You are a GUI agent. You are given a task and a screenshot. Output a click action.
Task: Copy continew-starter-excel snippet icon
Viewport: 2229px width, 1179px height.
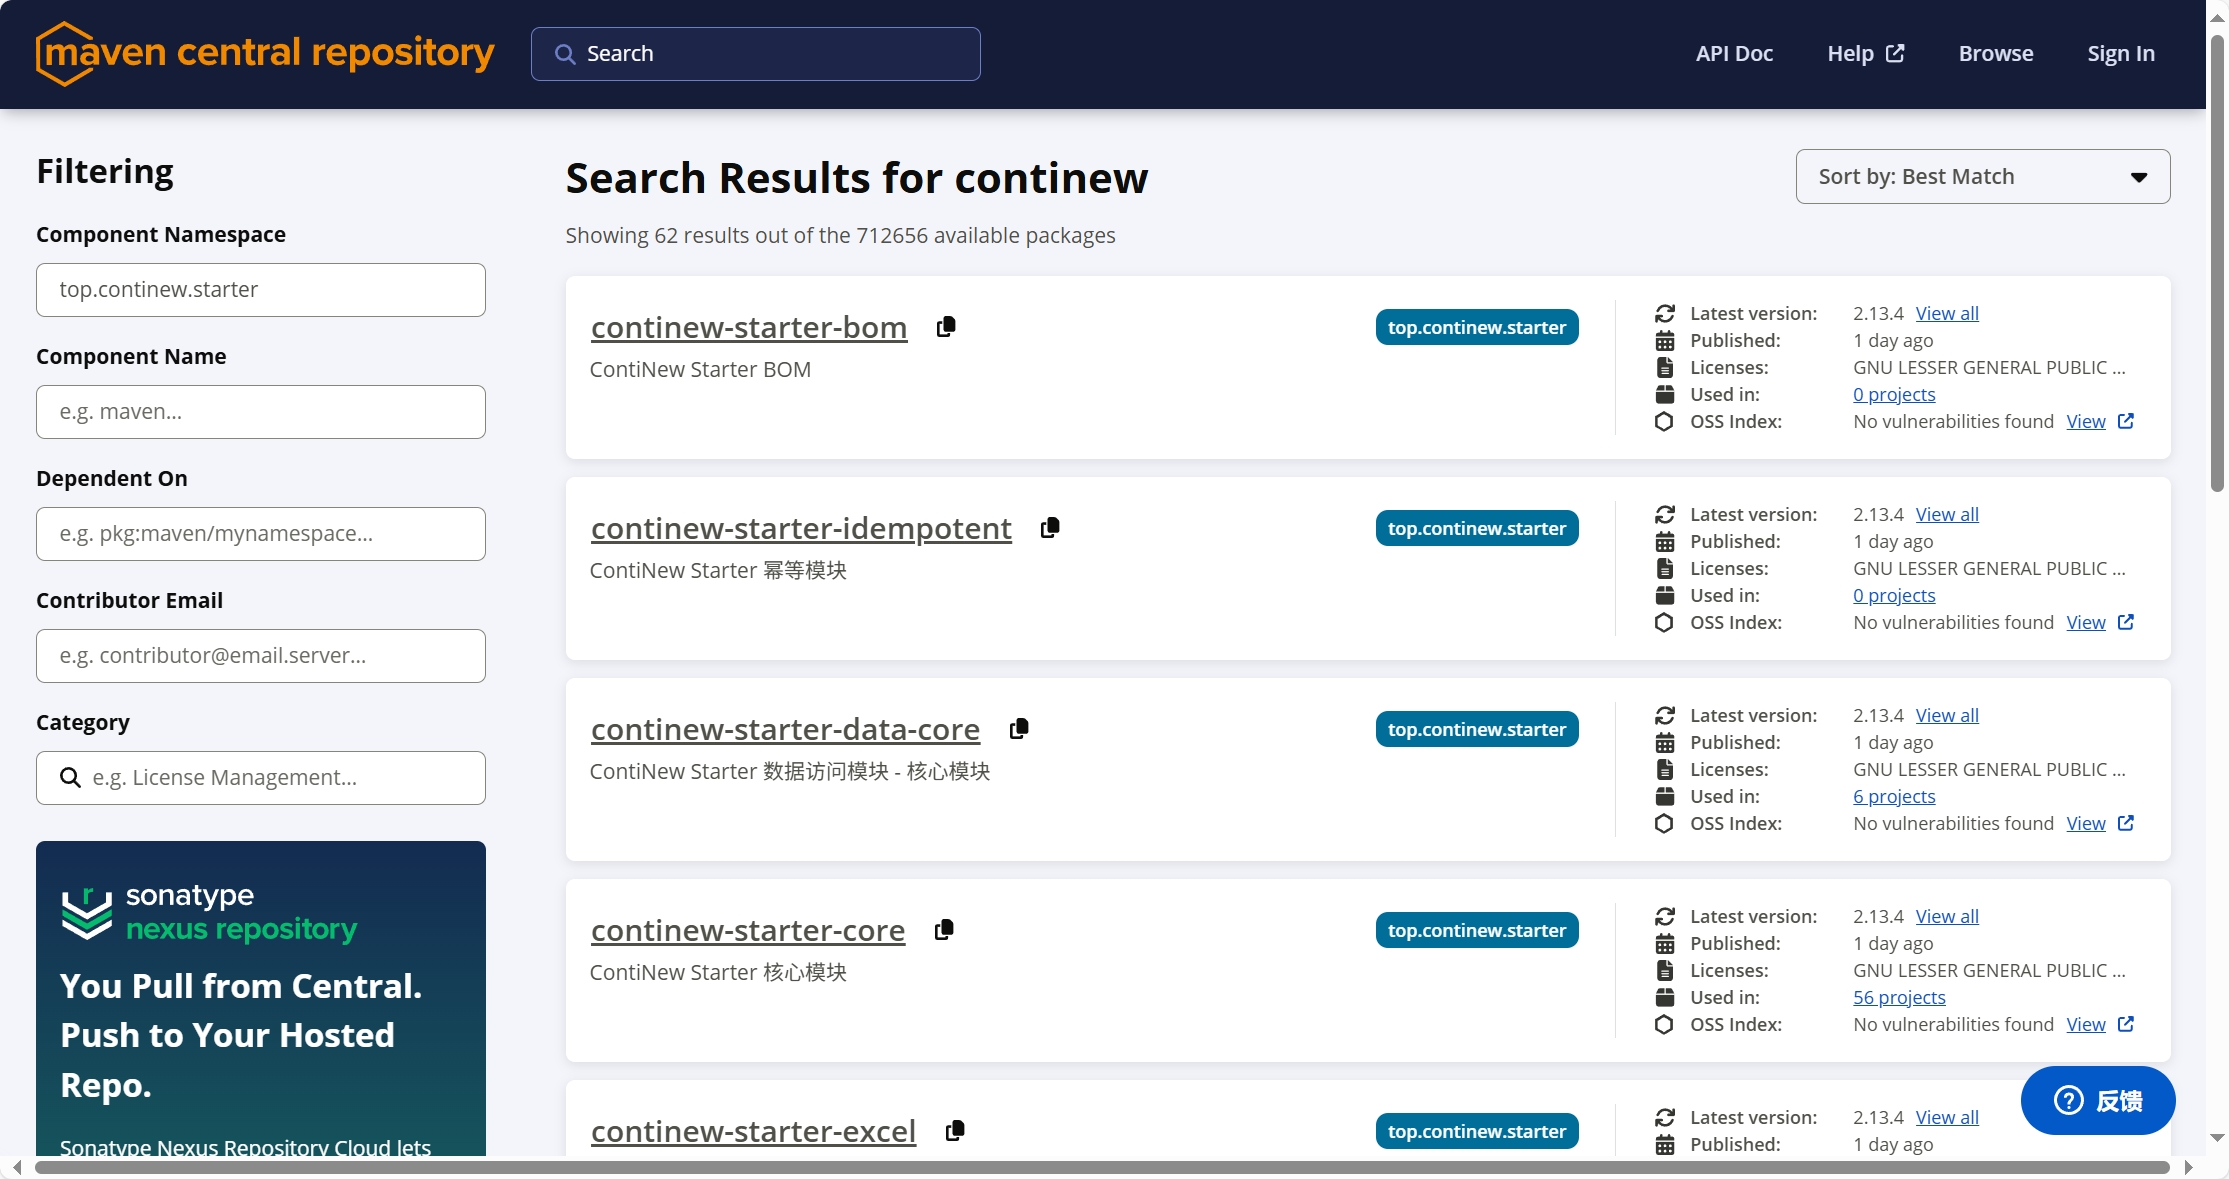click(x=955, y=1131)
